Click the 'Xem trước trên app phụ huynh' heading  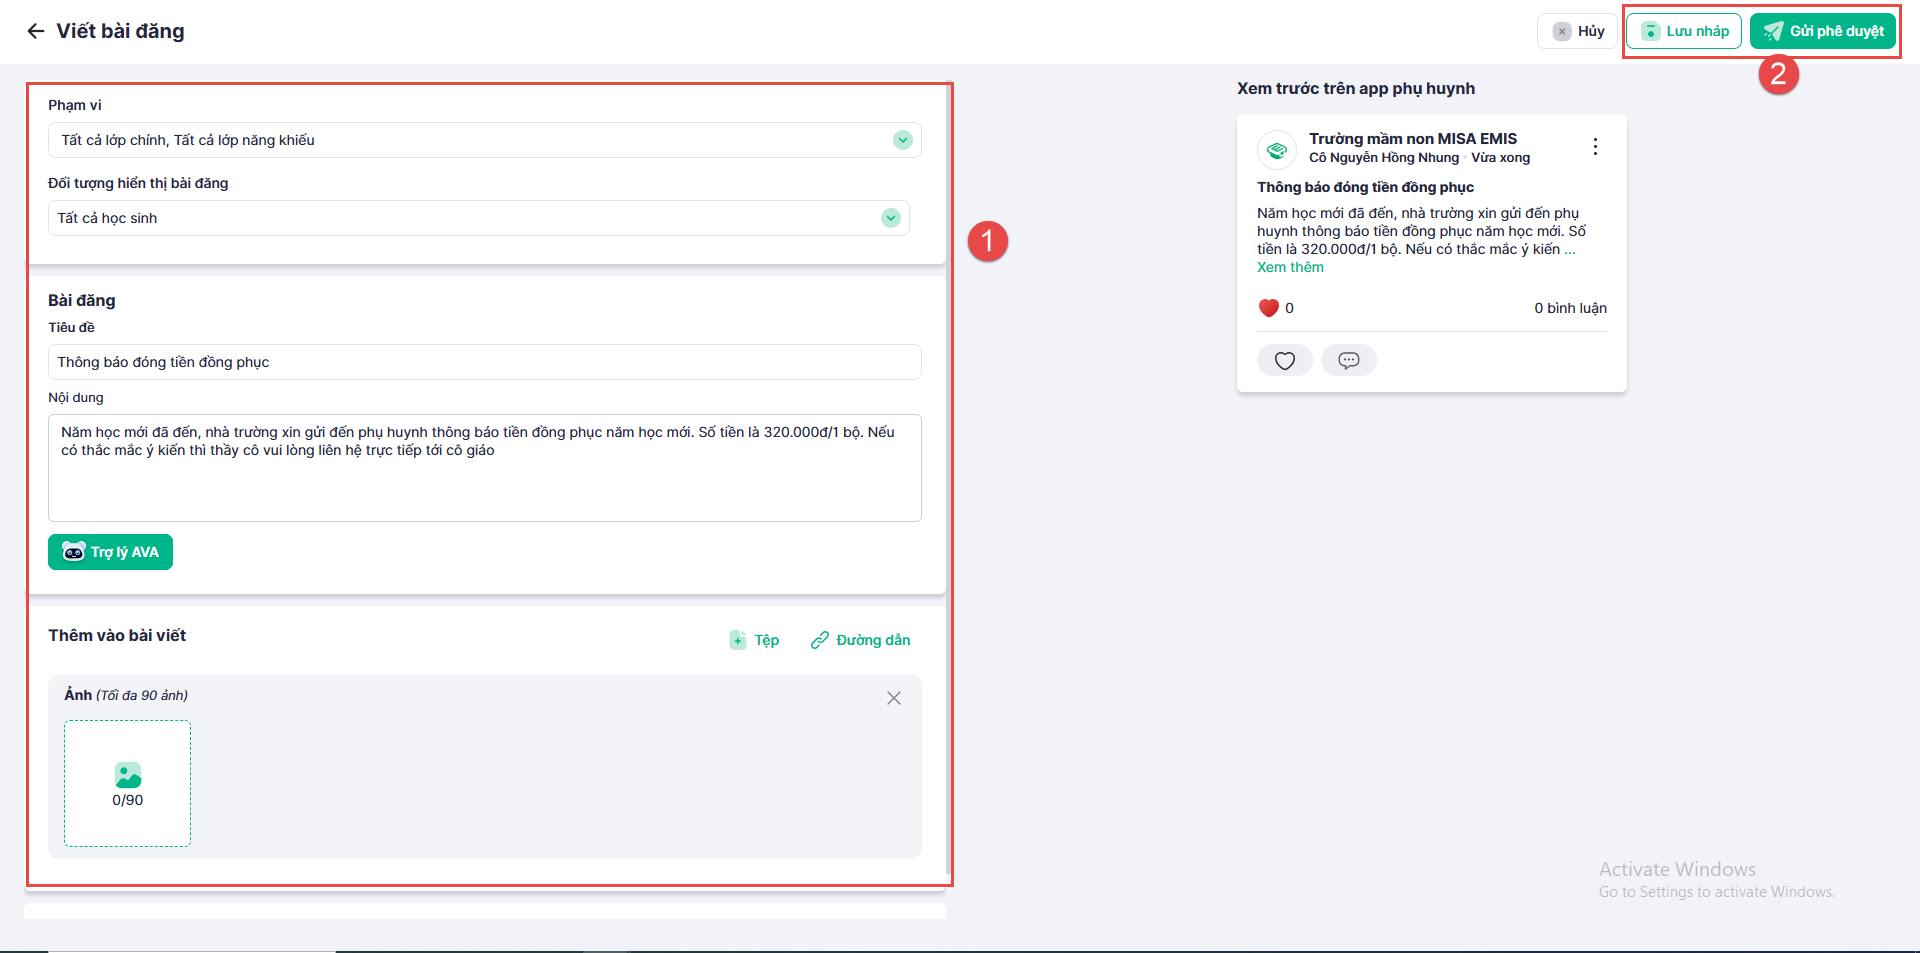point(1356,88)
